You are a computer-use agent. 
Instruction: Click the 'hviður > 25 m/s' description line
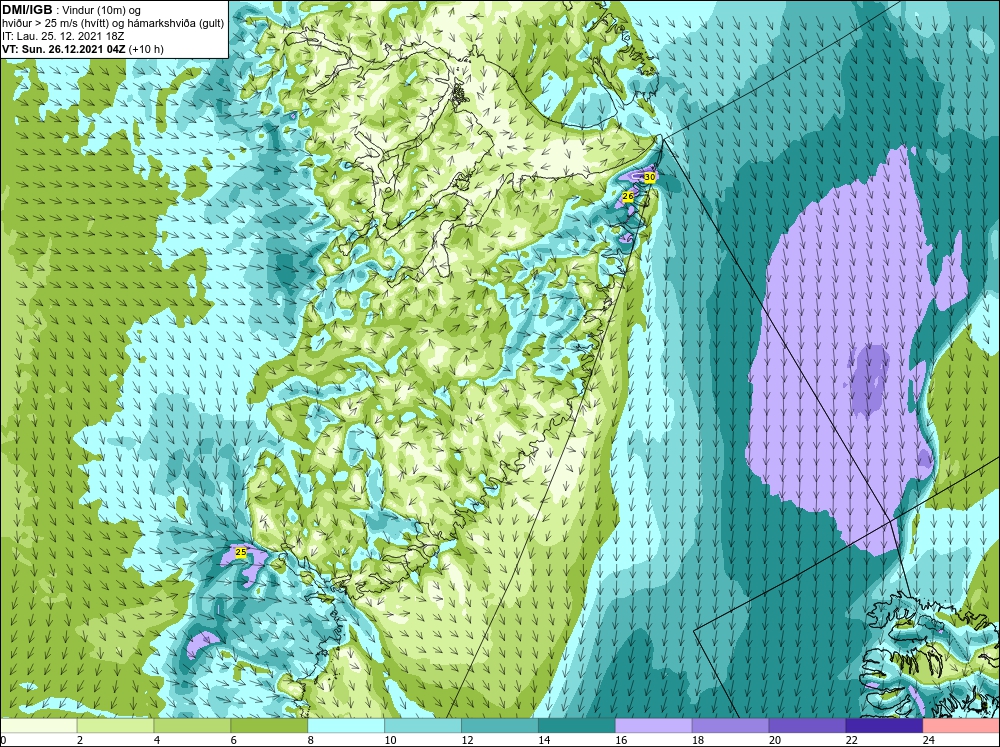[113, 24]
